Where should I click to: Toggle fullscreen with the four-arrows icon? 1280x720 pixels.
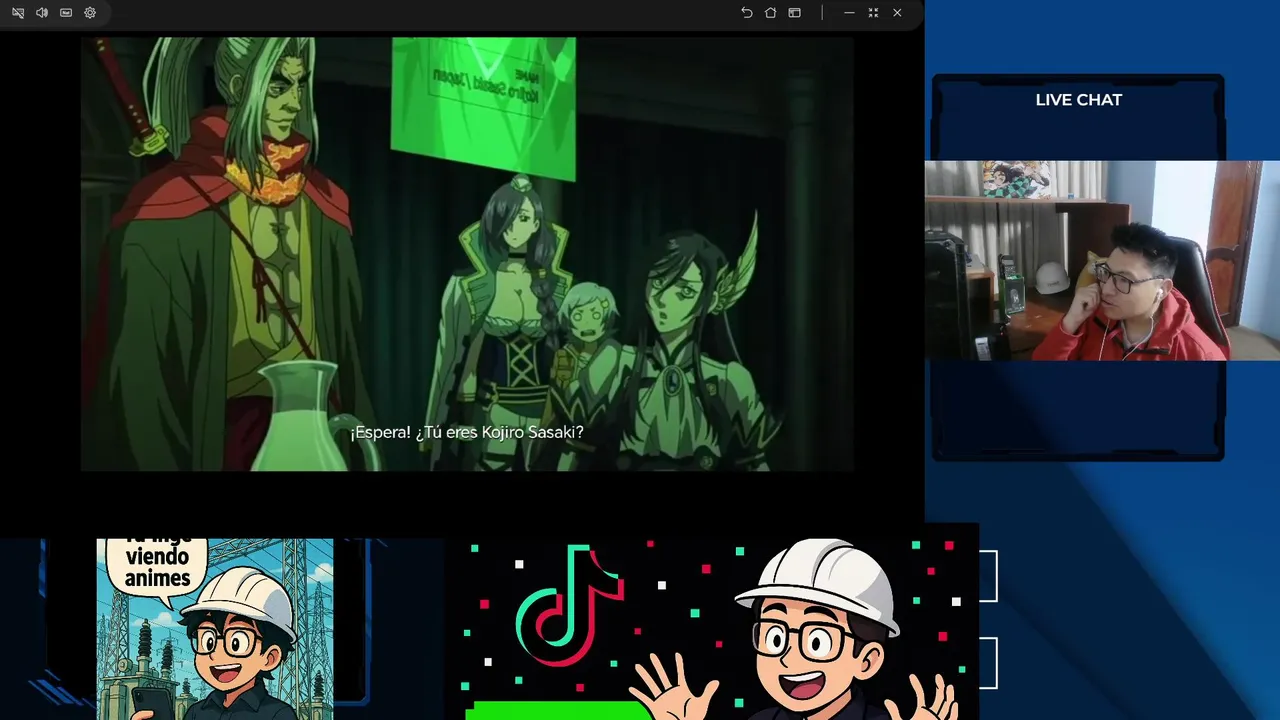coord(873,13)
